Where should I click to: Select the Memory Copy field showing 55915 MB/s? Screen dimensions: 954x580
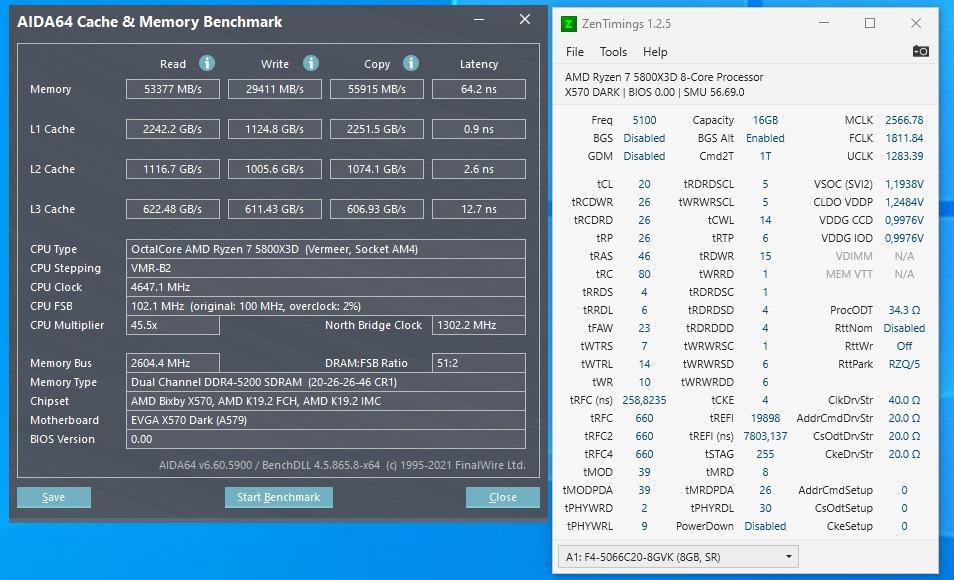point(377,89)
